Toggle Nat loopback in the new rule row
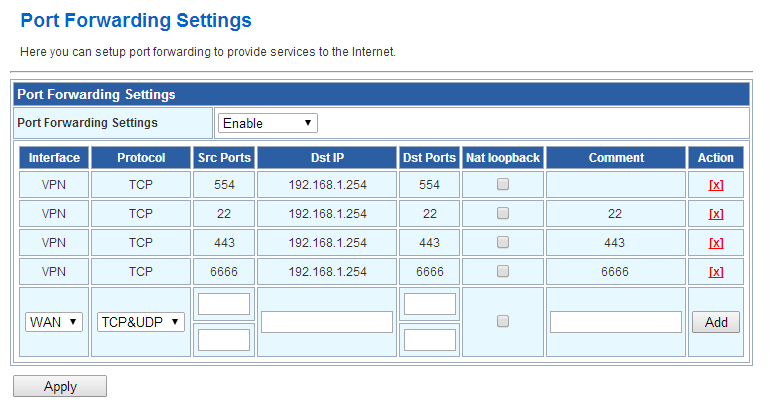The image size is (775, 407). click(x=503, y=321)
